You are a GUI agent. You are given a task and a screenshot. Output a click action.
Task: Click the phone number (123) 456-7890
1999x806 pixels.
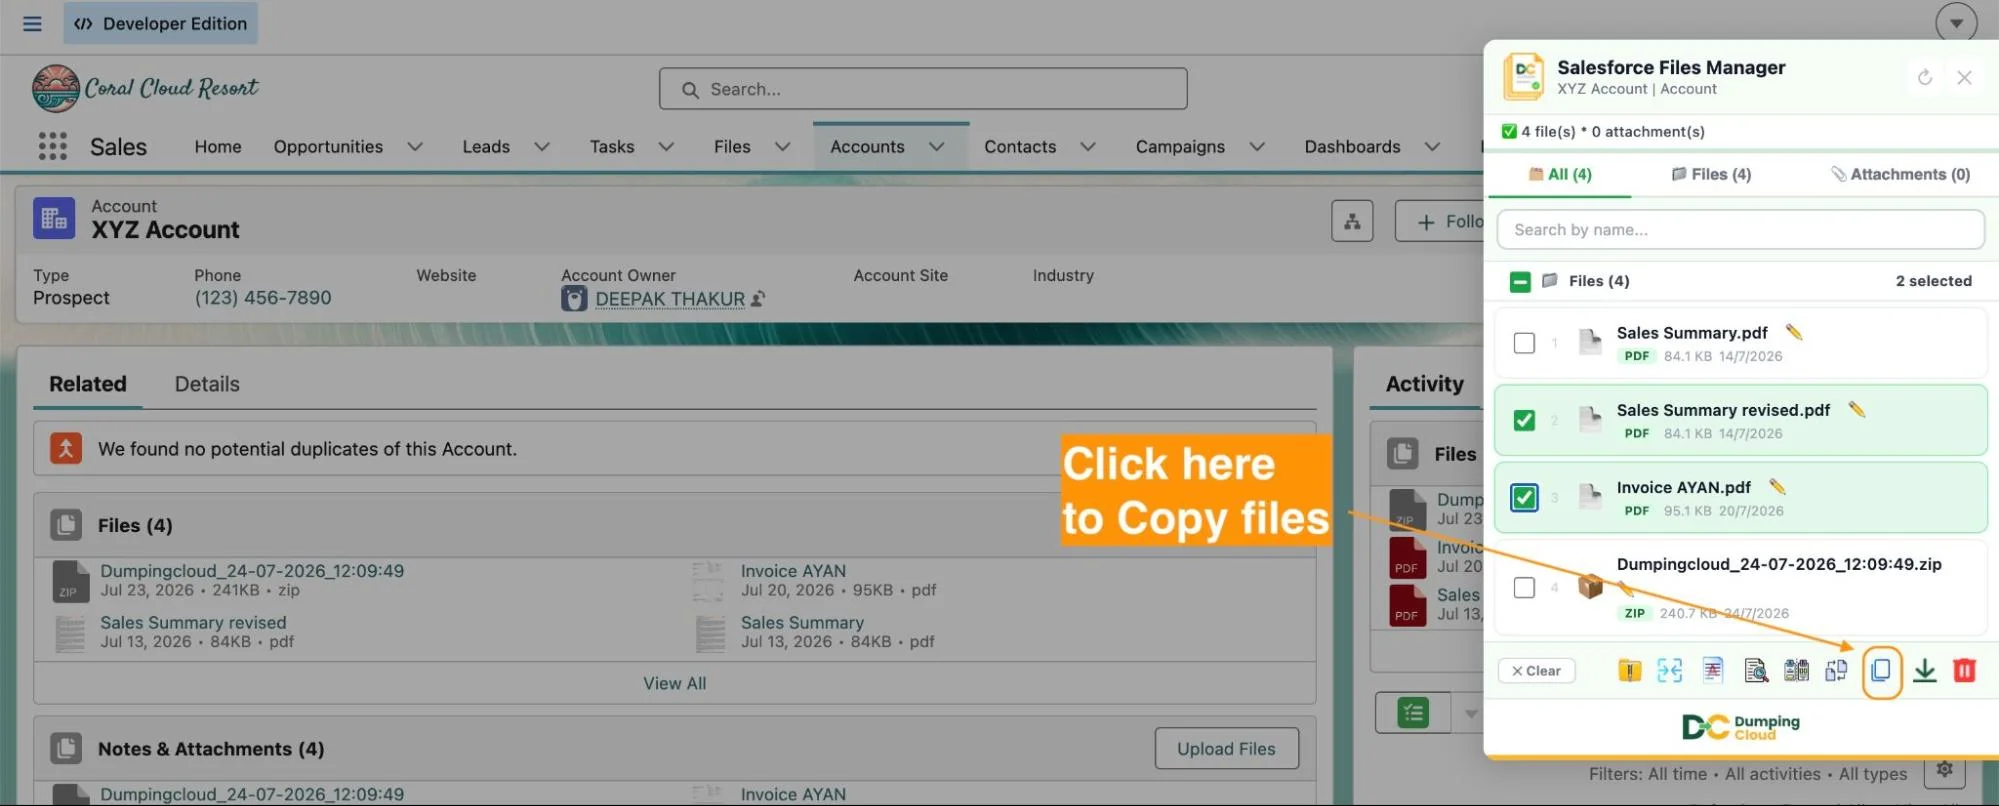tap(262, 298)
